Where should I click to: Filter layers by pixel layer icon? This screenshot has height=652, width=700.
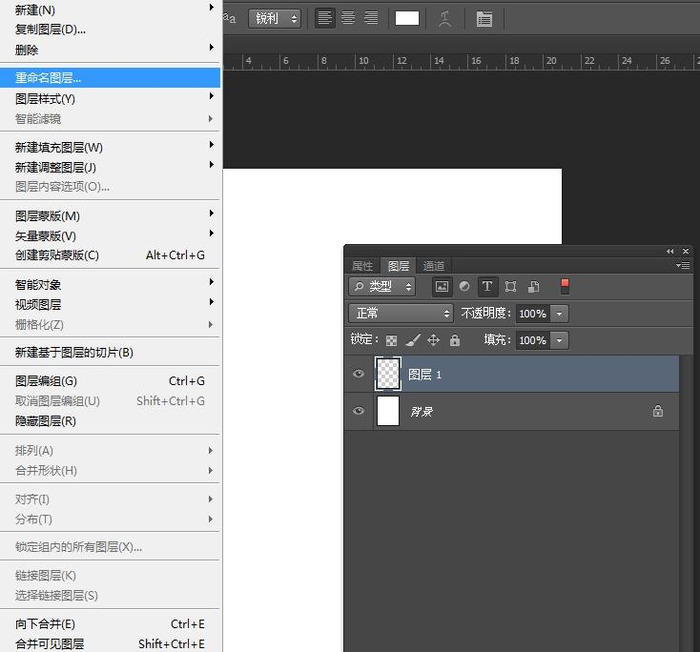[442, 287]
